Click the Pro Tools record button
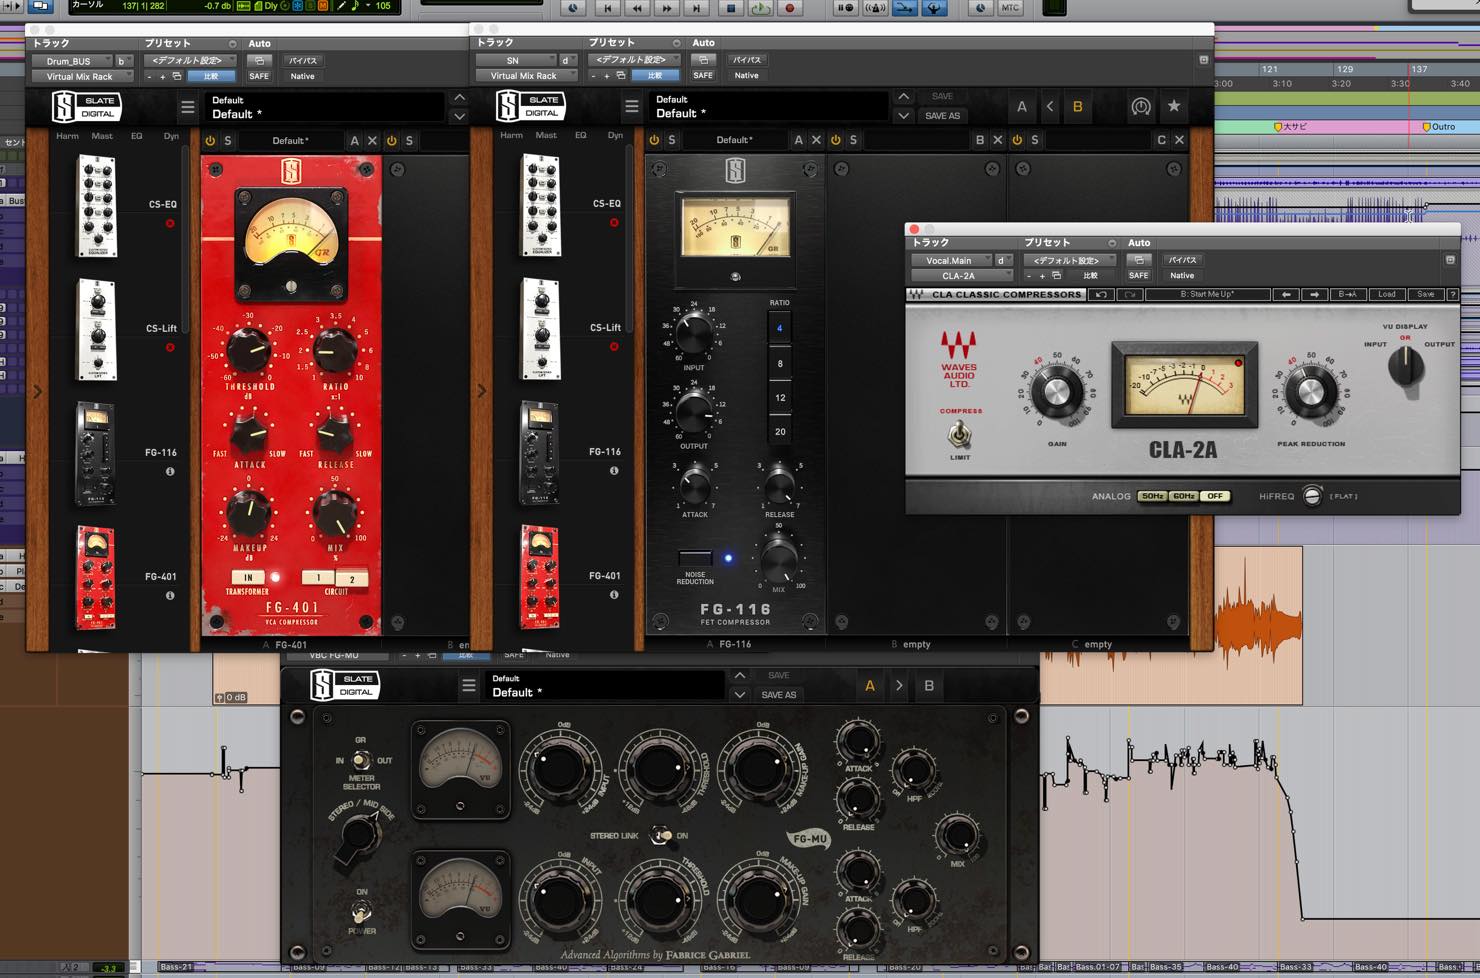The width and height of the screenshot is (1480, 978). tap(789, 8)
